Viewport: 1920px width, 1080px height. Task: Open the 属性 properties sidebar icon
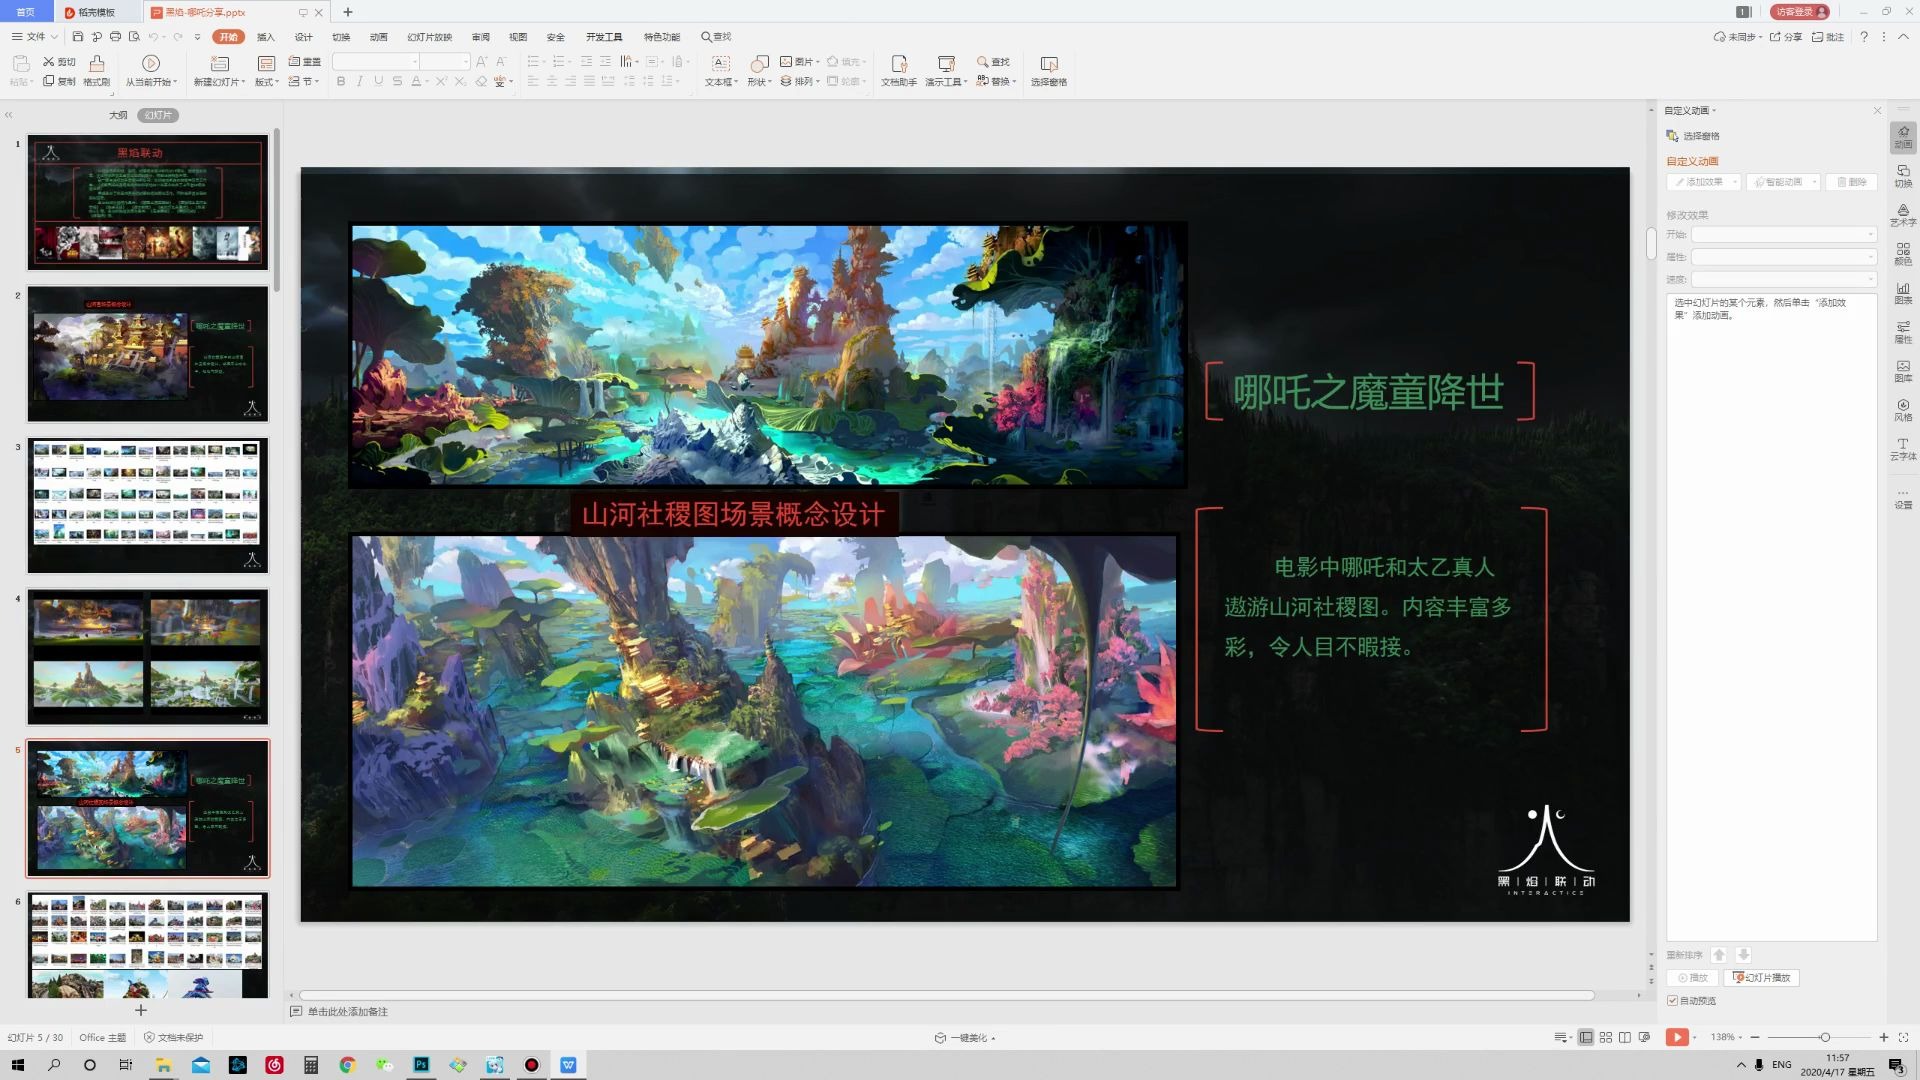tap(1903, 332)
